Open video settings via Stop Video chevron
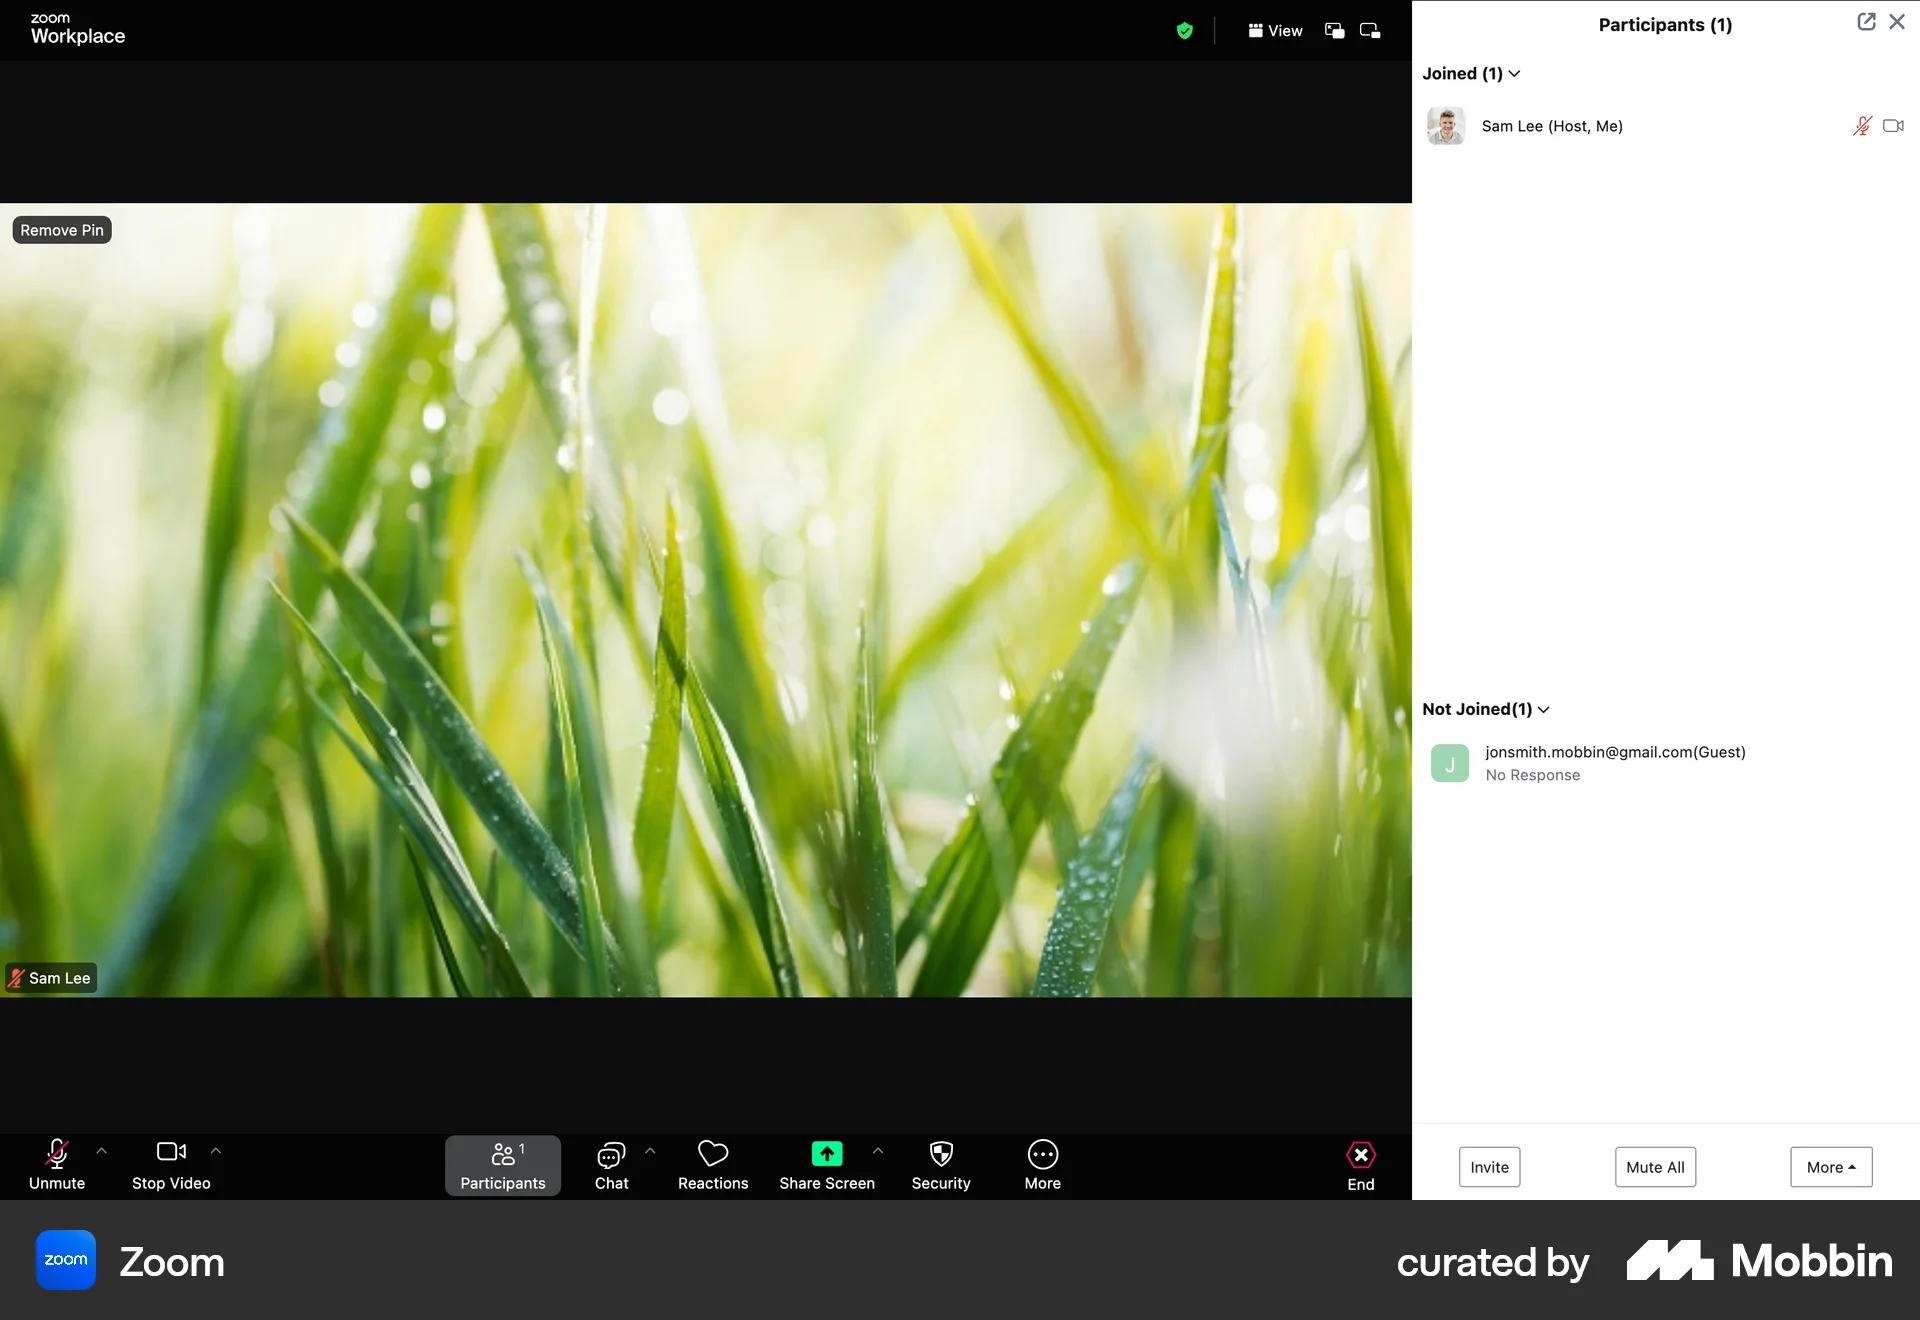 [x=216, y=1151]
